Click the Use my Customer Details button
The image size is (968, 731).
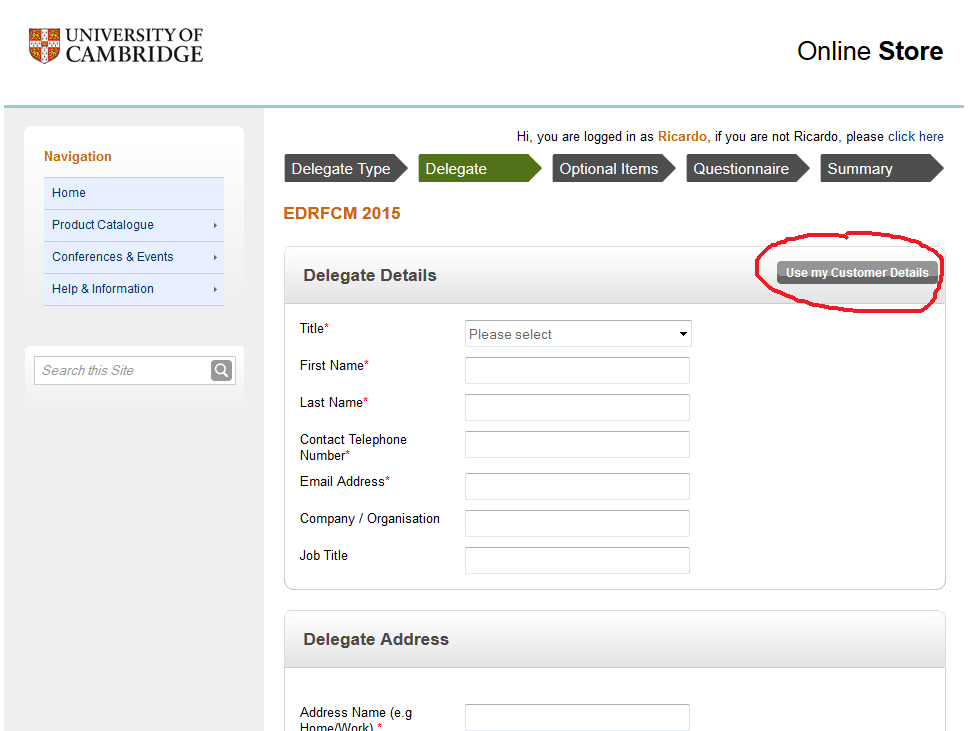pyautogui.click(x=857, y=272)
